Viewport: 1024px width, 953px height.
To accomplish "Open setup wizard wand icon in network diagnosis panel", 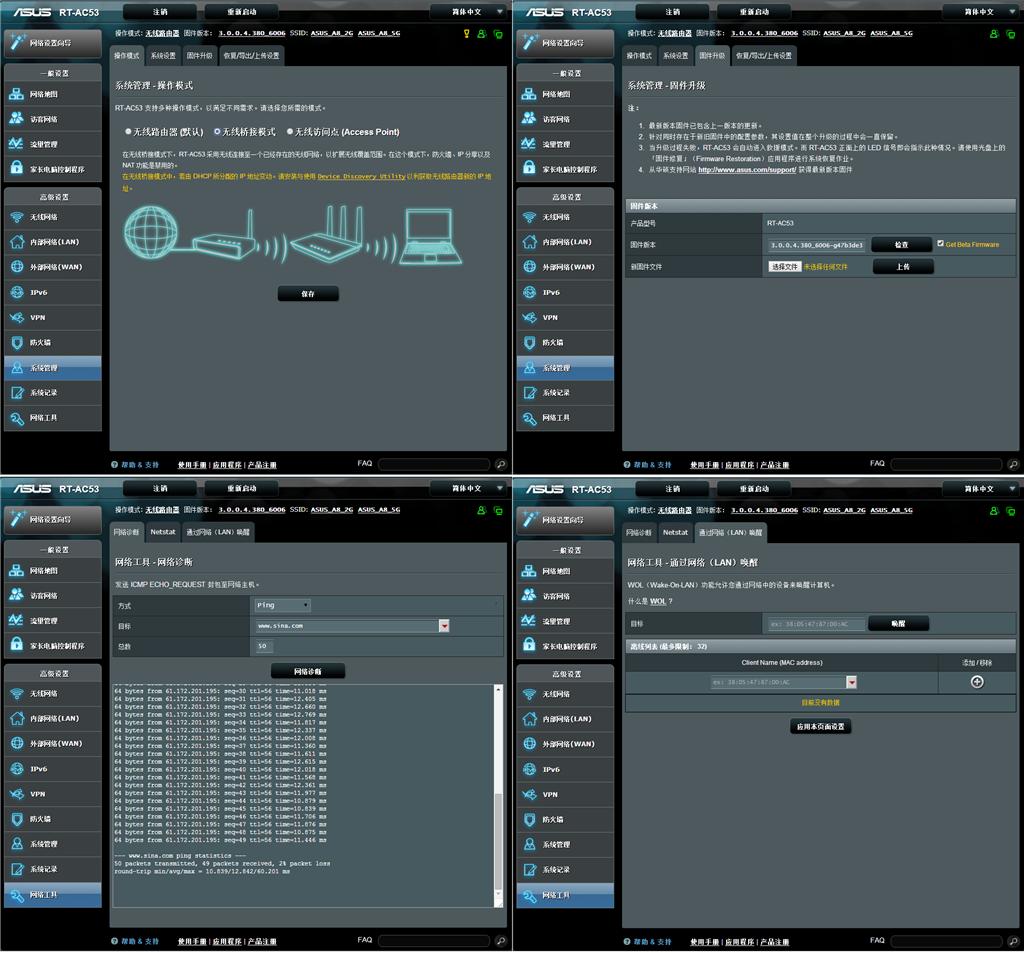I will click(16, 518).
